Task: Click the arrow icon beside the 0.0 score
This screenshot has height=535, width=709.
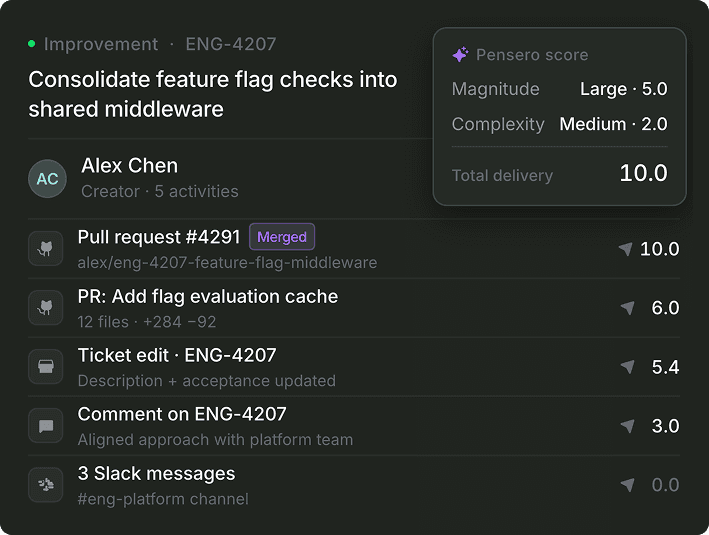Action: pyautogui.click(x=627, y=485)
